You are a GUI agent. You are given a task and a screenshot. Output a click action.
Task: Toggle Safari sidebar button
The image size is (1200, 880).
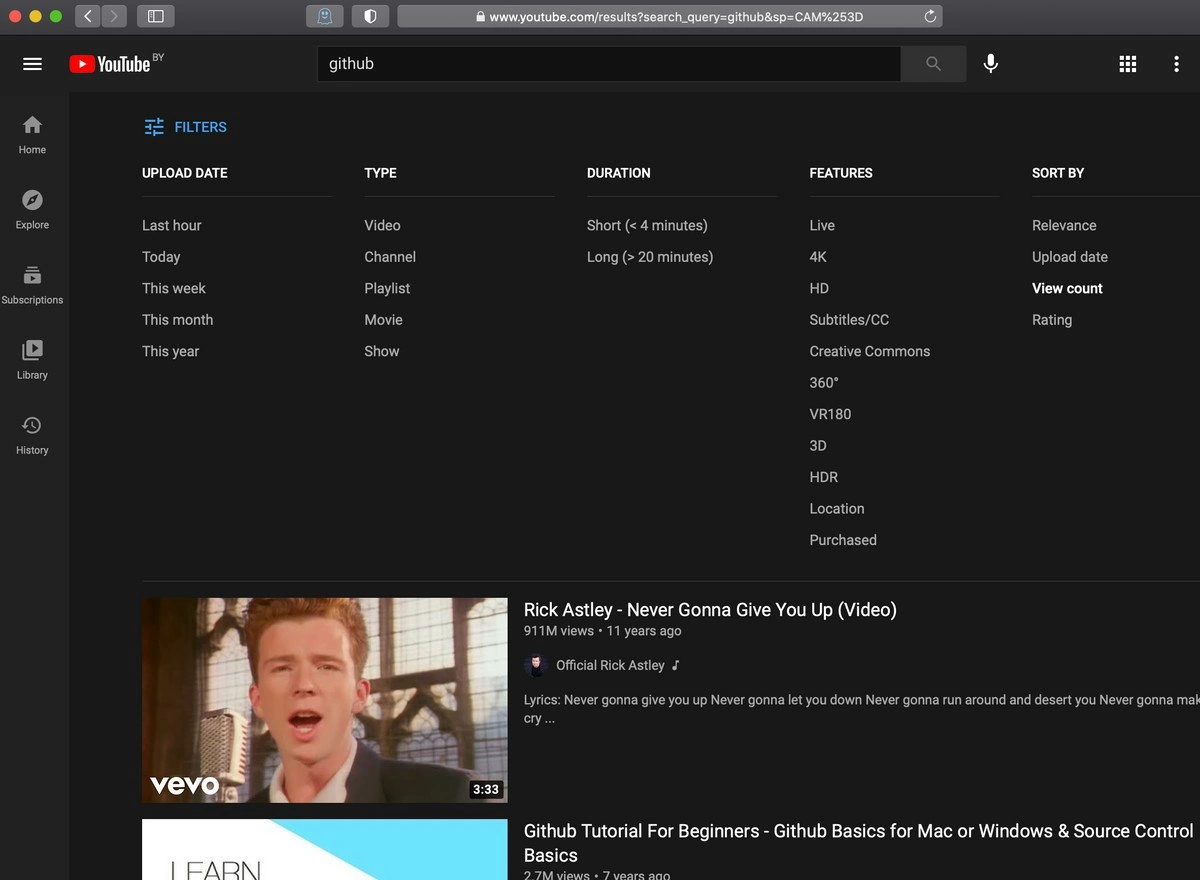tap(155, 16)
